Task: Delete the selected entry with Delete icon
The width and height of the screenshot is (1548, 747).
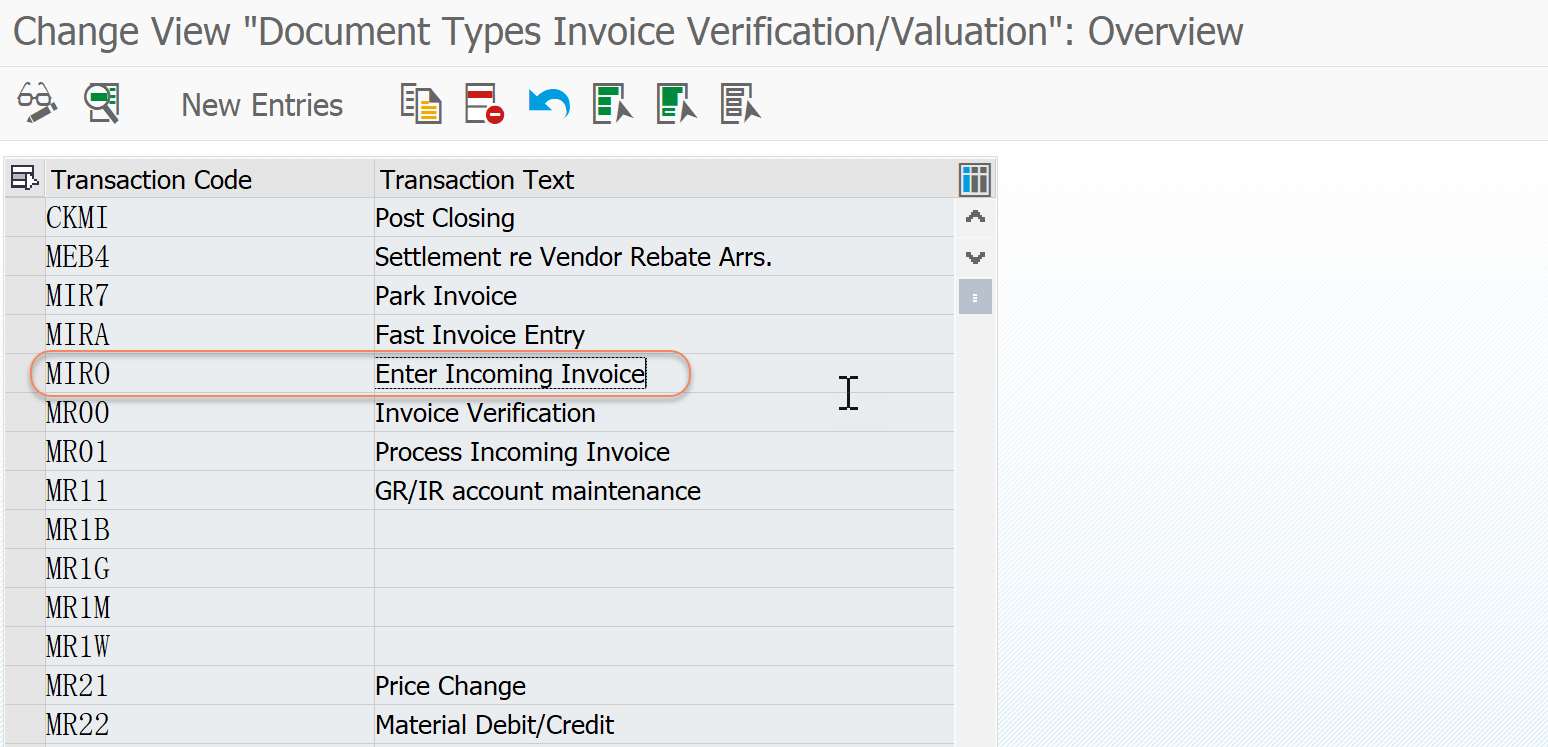Action: coord(484,103)
